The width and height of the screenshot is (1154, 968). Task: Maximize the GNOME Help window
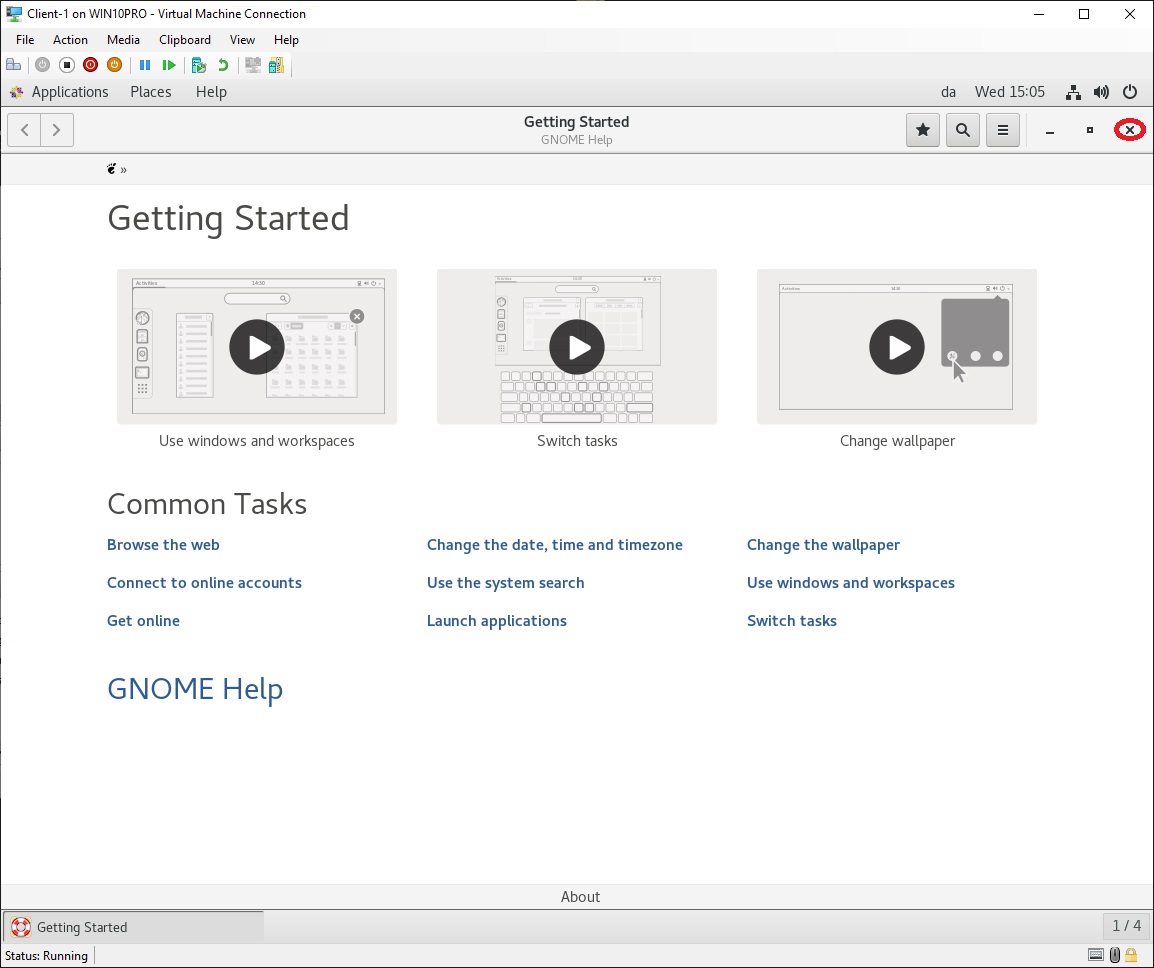pyautogui.click(x=1090, y=130)
